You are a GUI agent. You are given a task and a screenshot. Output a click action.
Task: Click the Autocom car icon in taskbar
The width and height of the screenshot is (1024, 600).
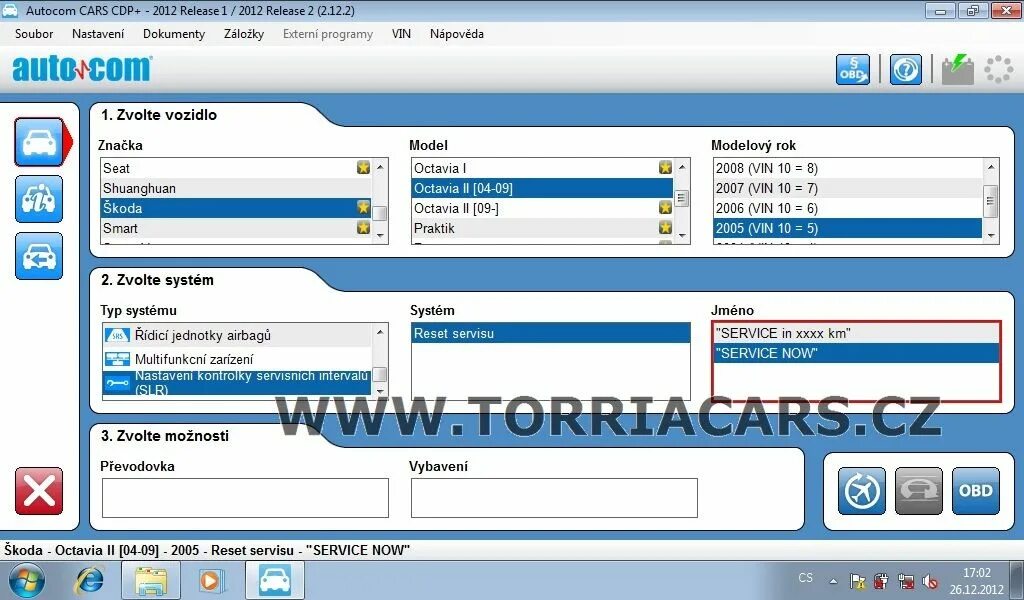[x=275, y=580]
